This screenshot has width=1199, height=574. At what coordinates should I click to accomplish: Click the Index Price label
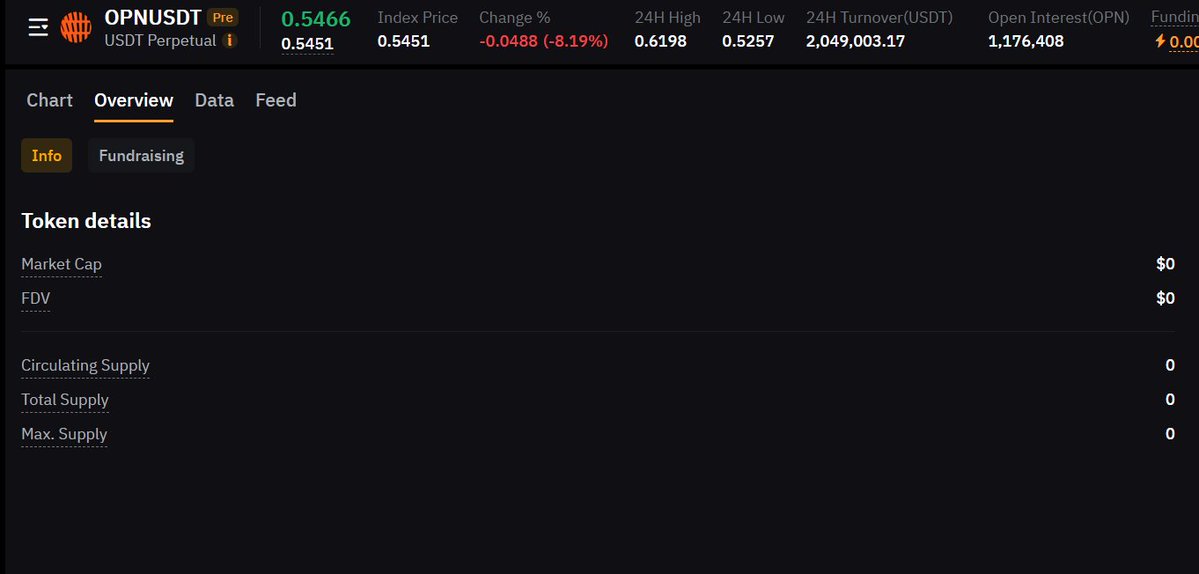pos(418,18)
